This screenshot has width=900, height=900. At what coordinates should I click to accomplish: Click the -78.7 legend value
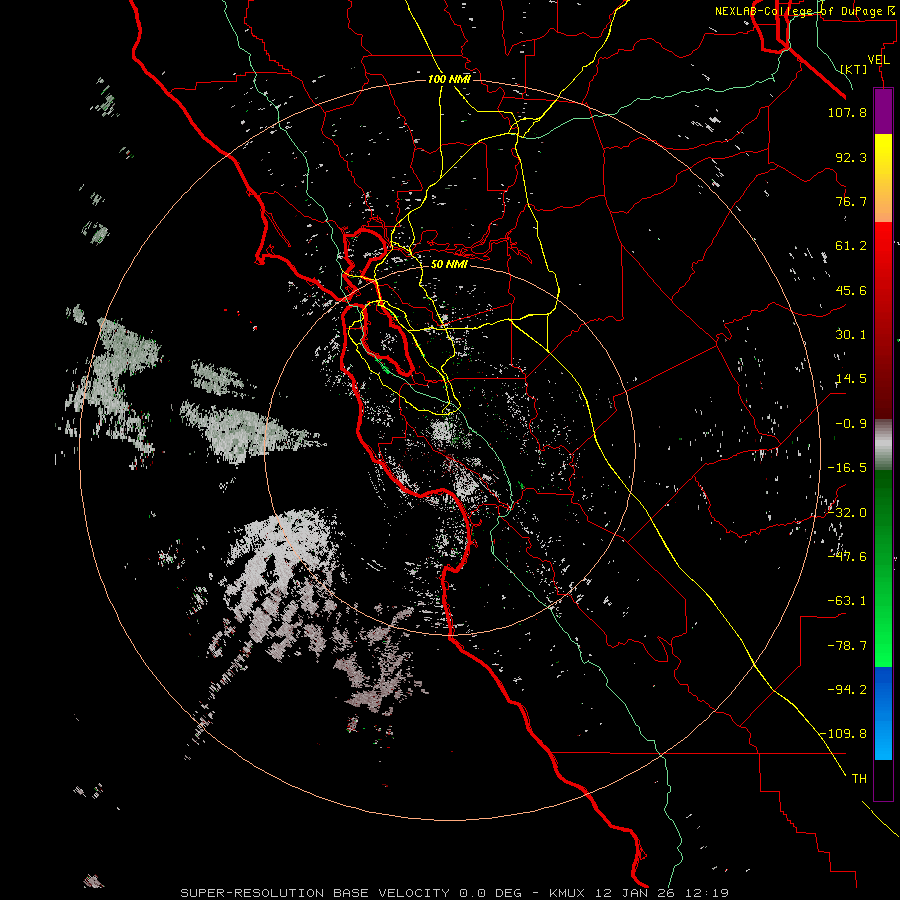847,646
